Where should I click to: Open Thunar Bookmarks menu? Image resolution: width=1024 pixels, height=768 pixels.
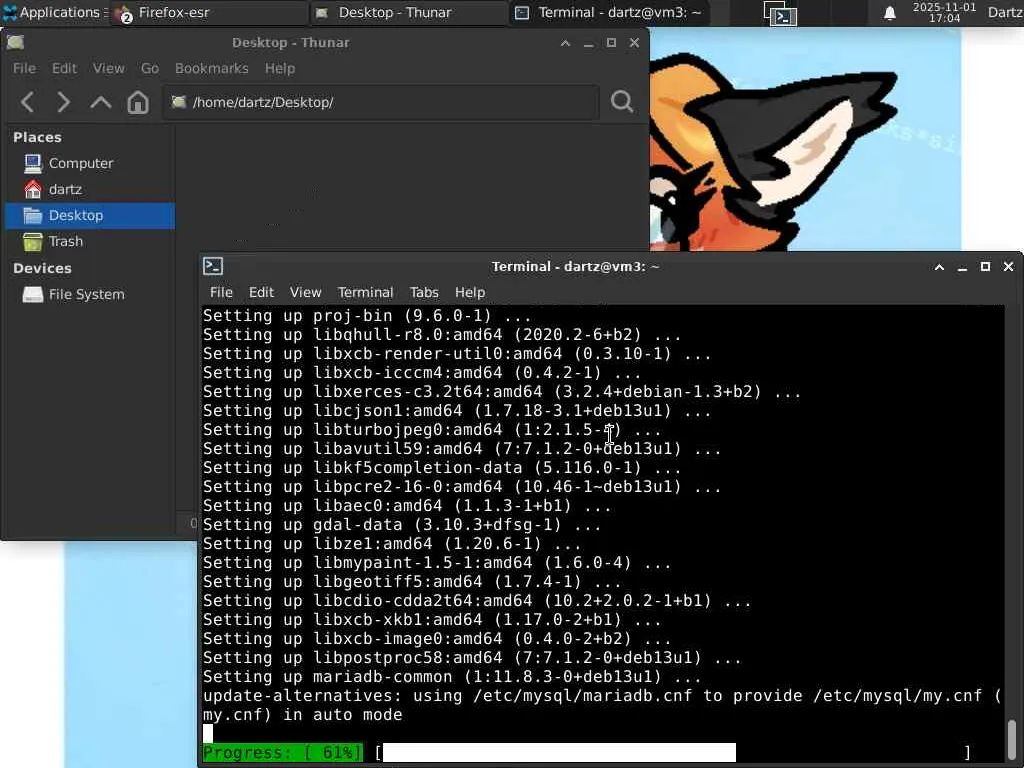pos(212,69)
